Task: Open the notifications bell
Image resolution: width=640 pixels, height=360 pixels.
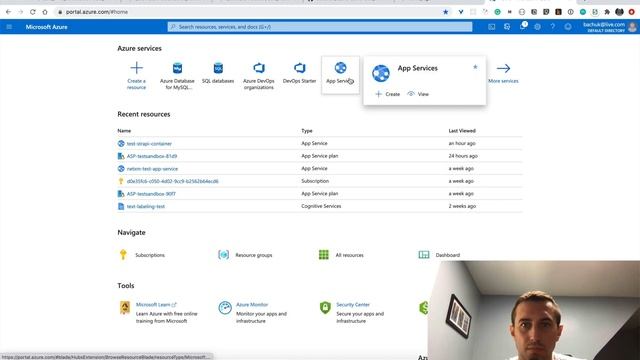Action: (522, 27)
